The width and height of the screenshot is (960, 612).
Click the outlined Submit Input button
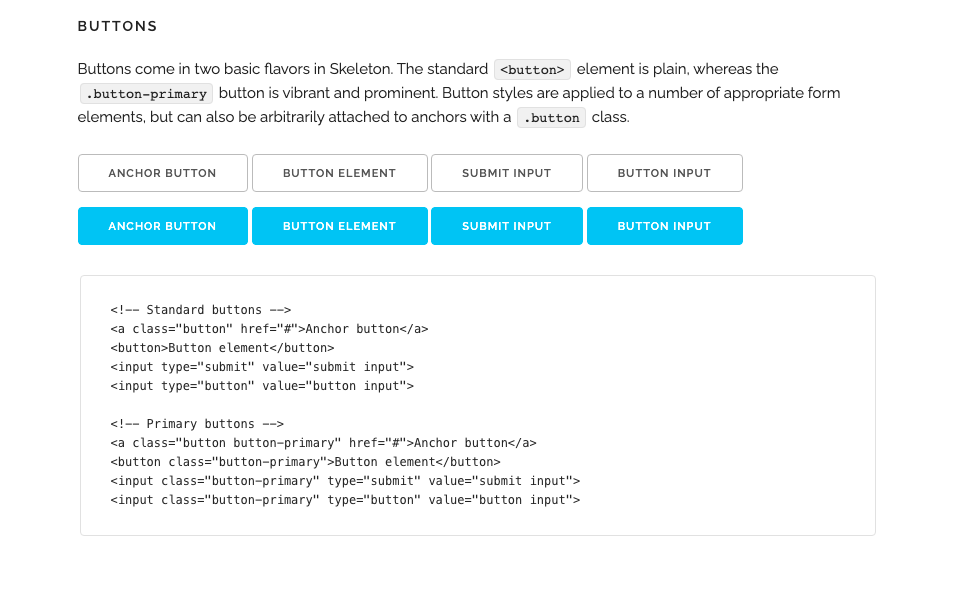point(507,173)
